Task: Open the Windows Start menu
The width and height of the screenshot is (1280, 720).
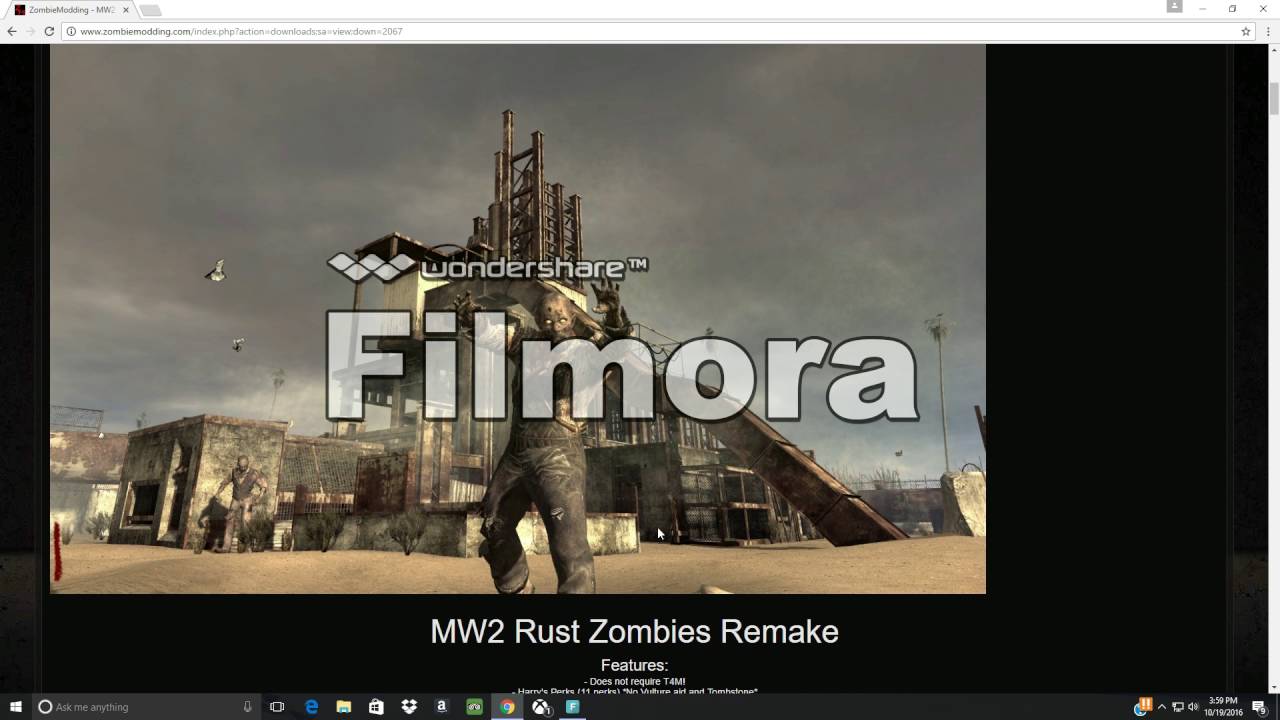Action: point(16,707)
